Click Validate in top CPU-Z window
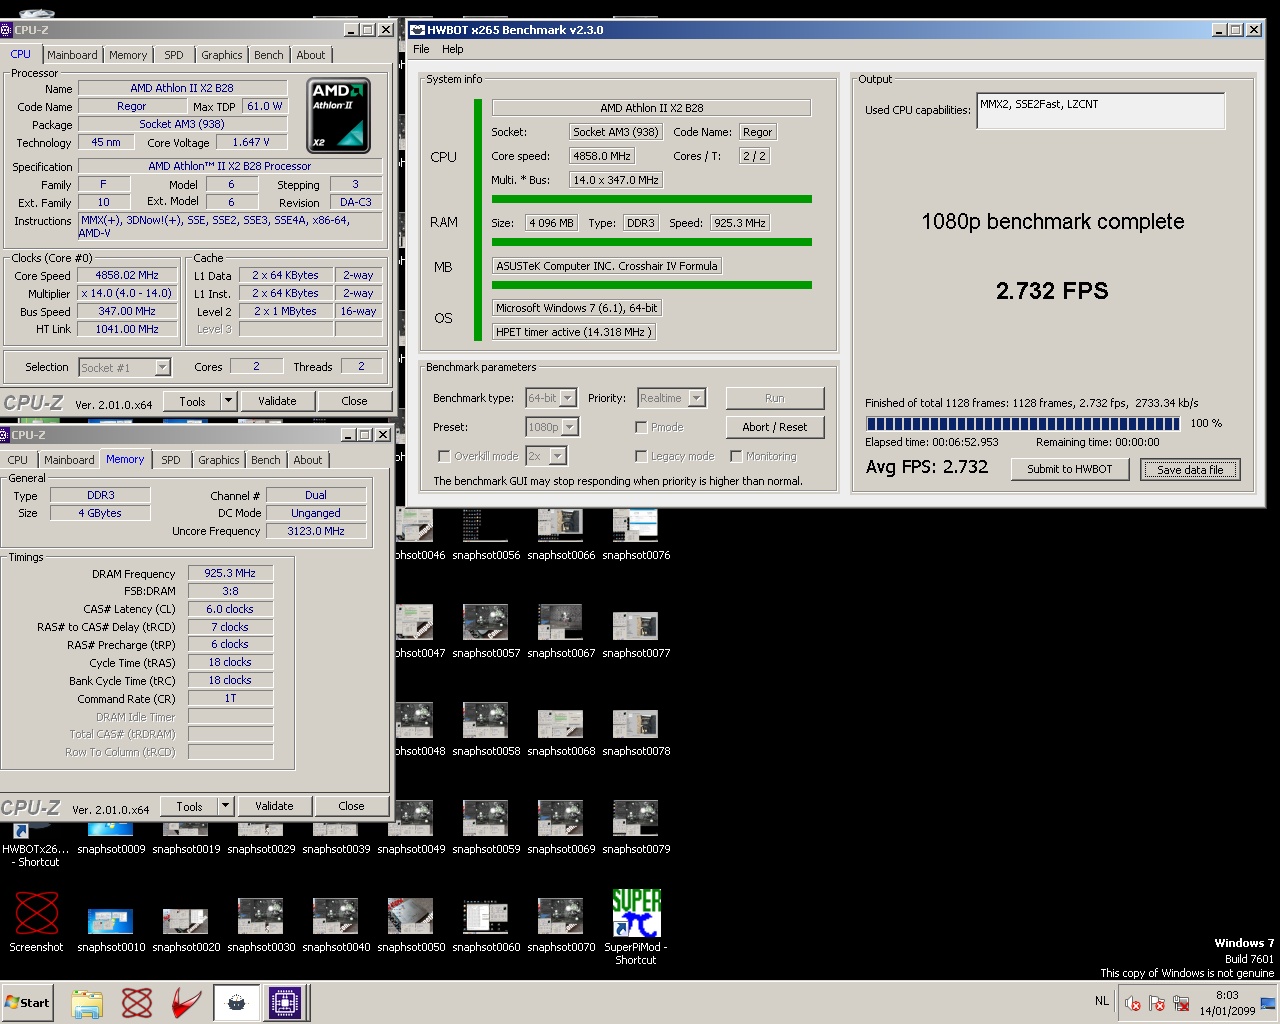This screenshot has height=1024, width=1280. pos(277,401)
